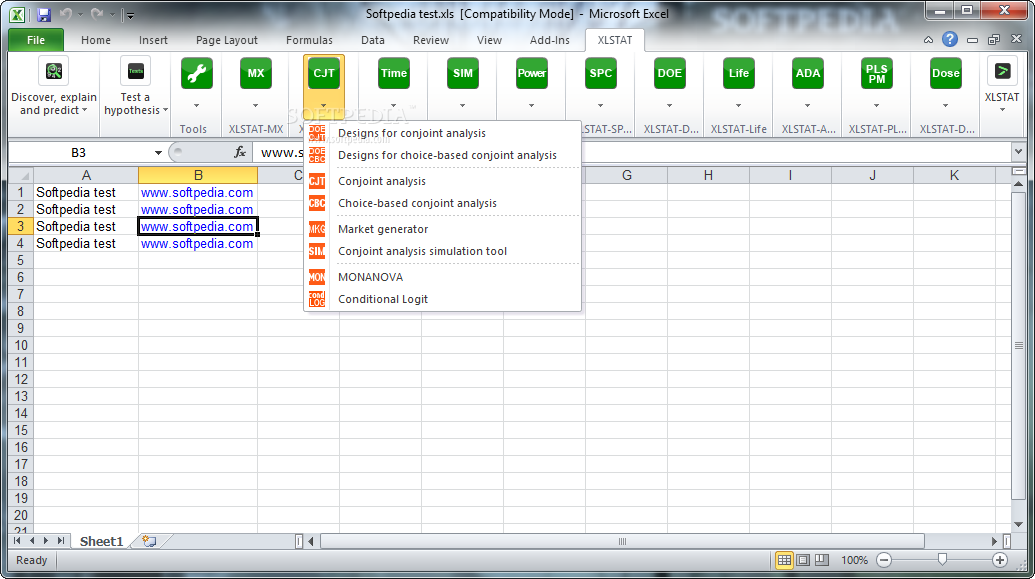Open the PLS PM icon
Viewport: 1035px width, 579px height.
(877, 73)
